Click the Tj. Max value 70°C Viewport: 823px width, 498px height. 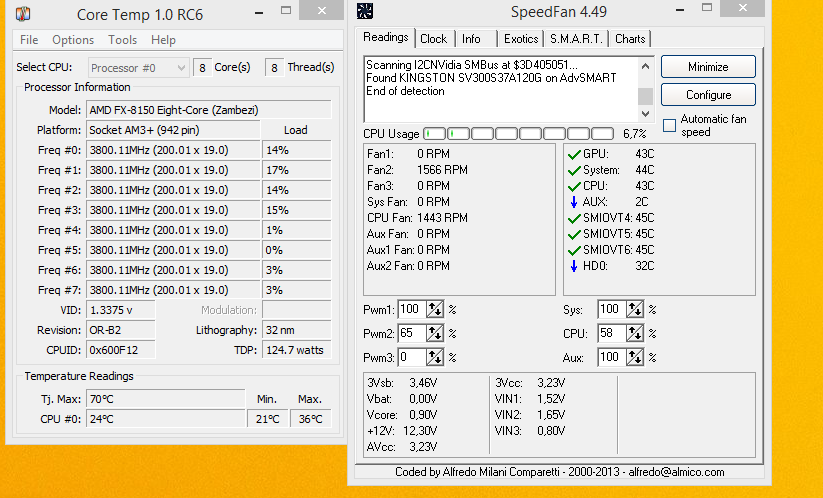165,399
